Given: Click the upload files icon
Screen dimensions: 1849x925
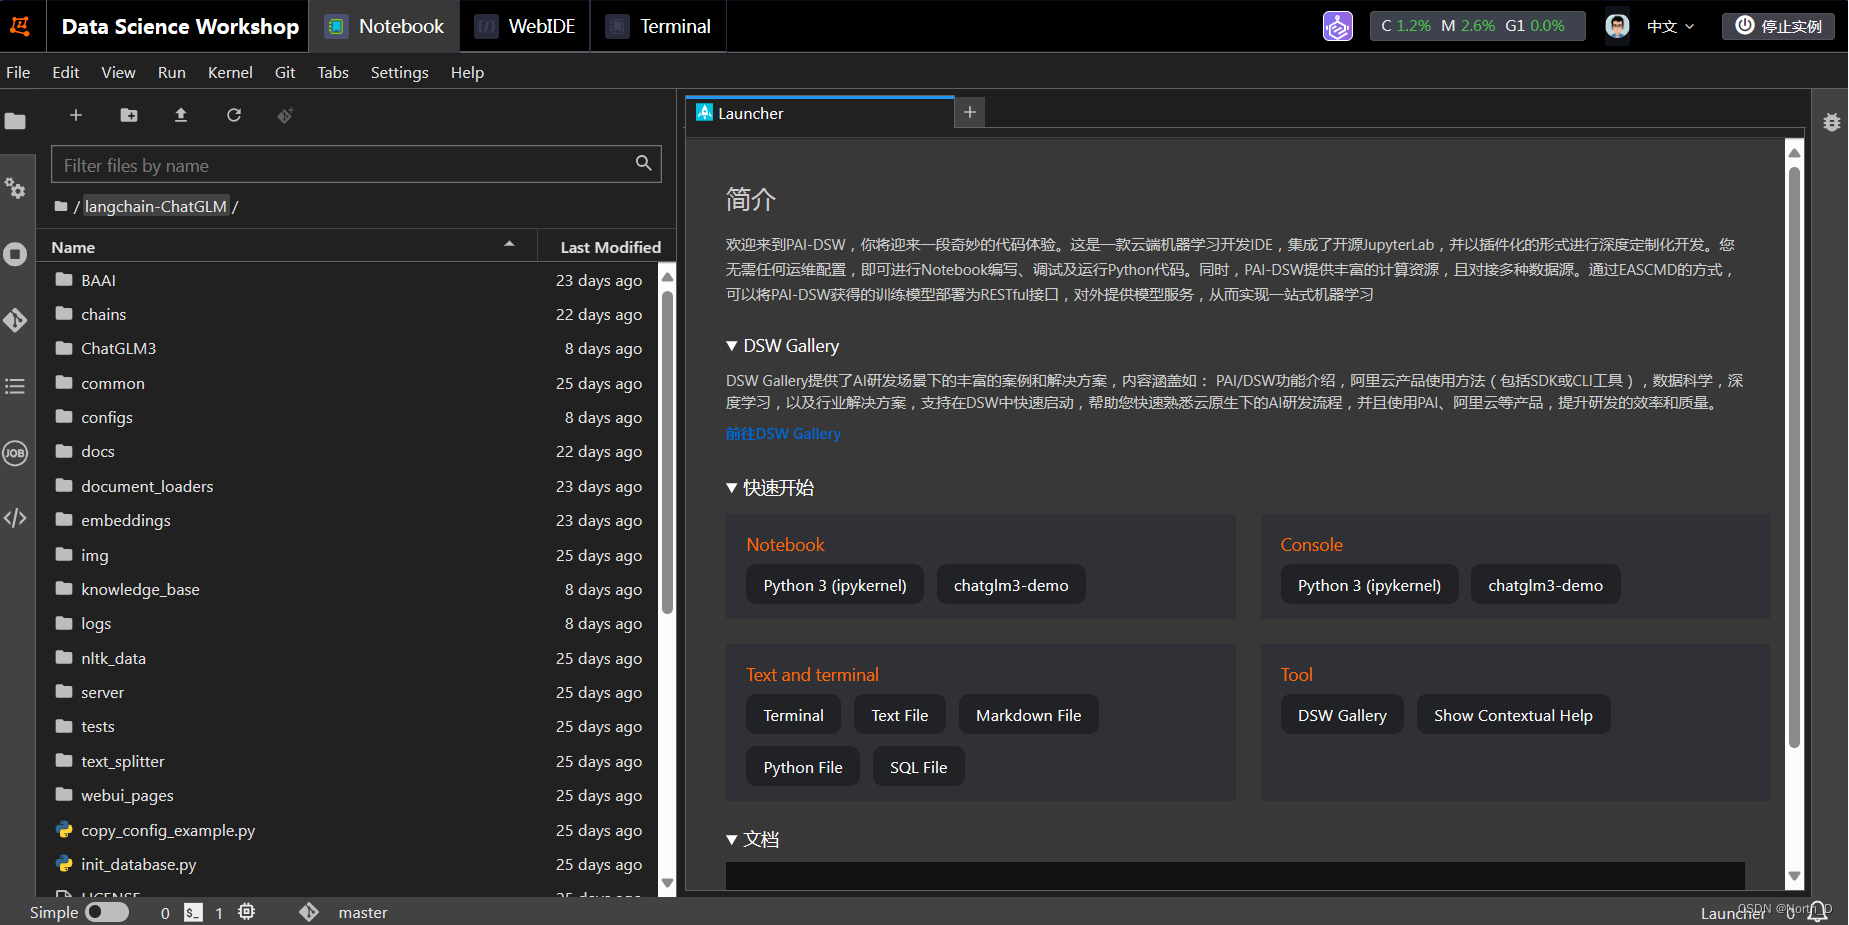Looking at the screenshot, I should (x=181, y=115).
